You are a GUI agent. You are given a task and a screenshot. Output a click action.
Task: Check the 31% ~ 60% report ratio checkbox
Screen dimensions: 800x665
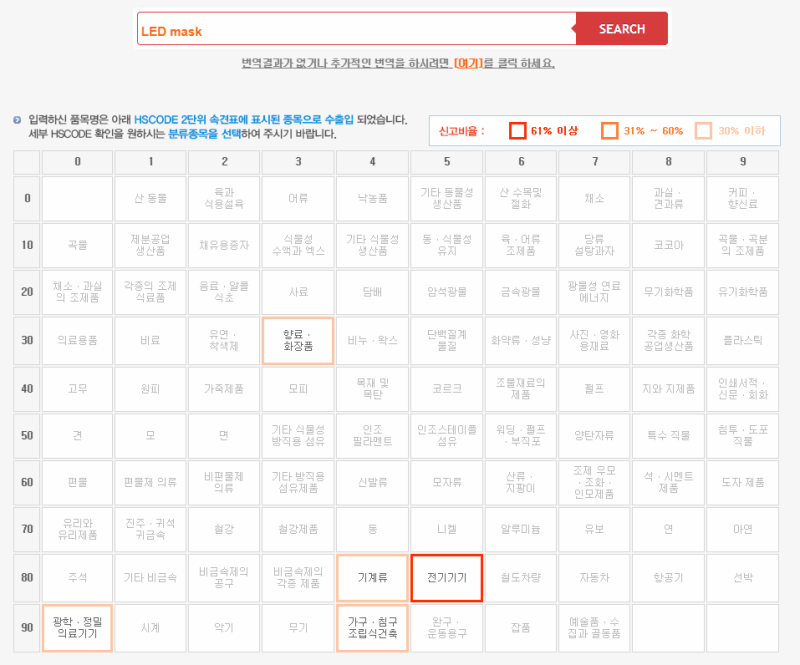coord(612,130)
